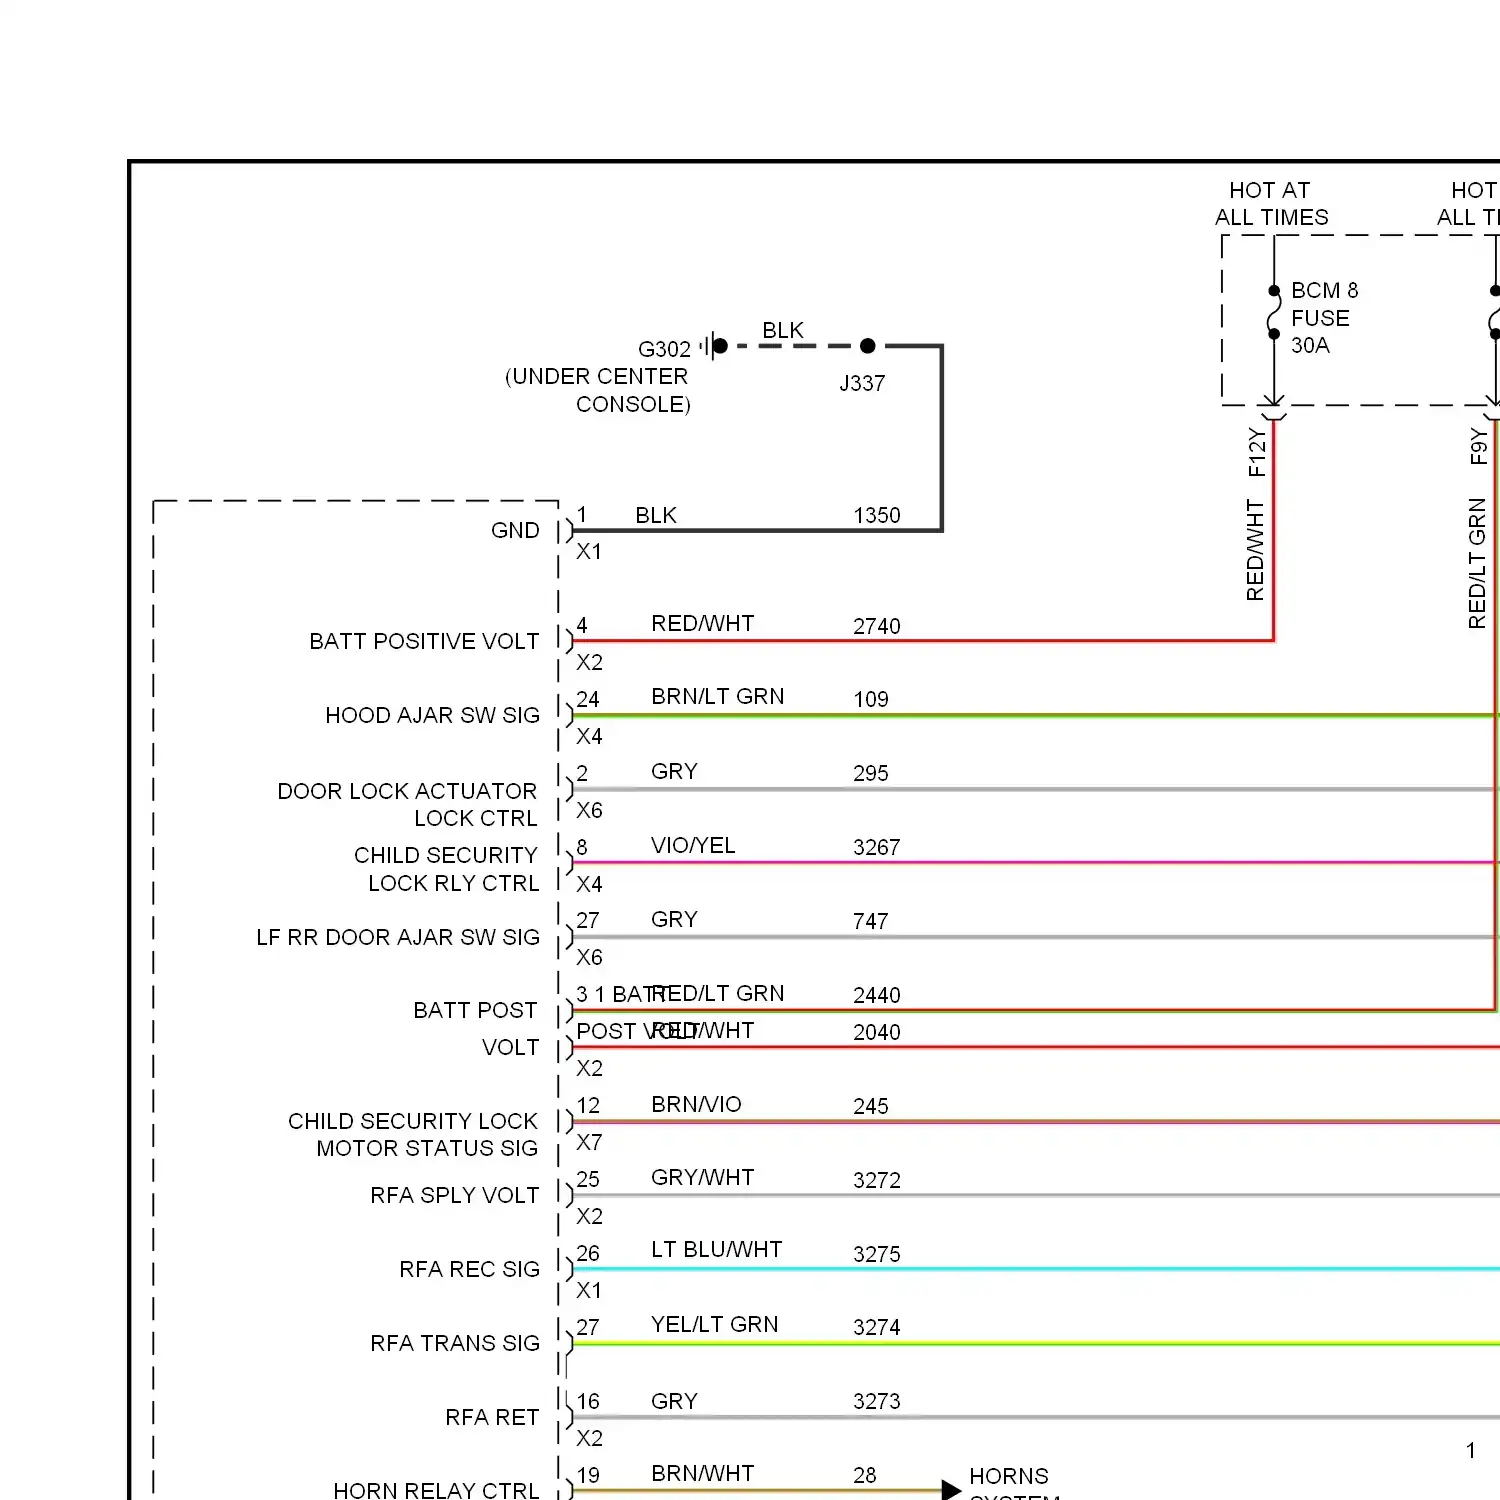Click circuit number 3267
This screenshot has width=1500, height=1500.
coord(877,847)
